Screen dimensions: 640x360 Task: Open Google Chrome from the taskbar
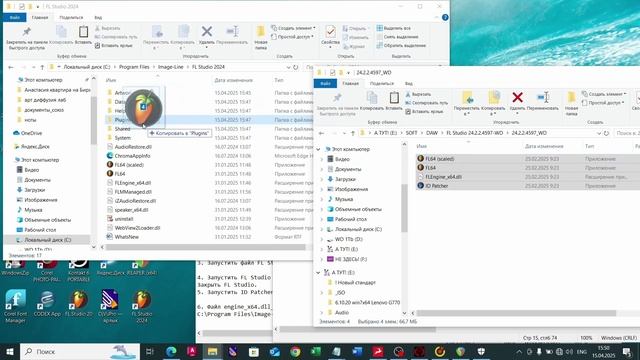point(295,351)
